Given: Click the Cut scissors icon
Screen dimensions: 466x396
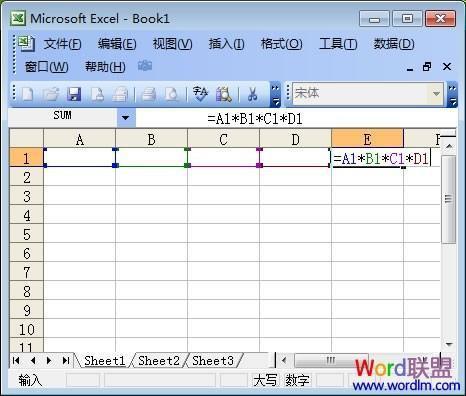Looking at the screenshot, I should point(253,94).
